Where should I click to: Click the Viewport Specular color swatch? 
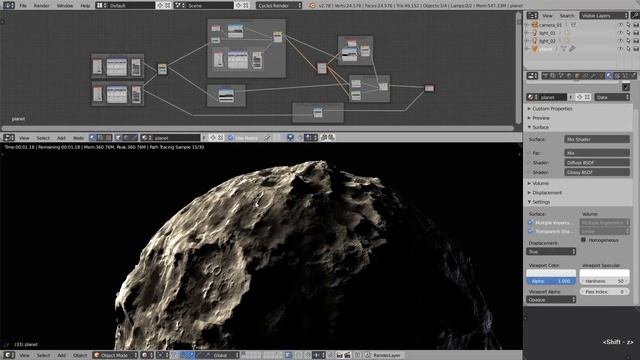[x=605, y=273]
